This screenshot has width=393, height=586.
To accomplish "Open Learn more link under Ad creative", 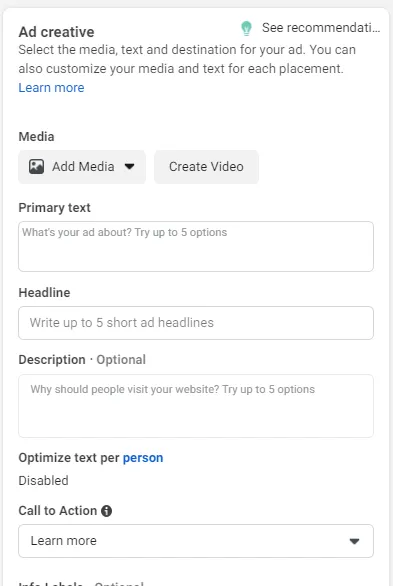I will (52, 88).
